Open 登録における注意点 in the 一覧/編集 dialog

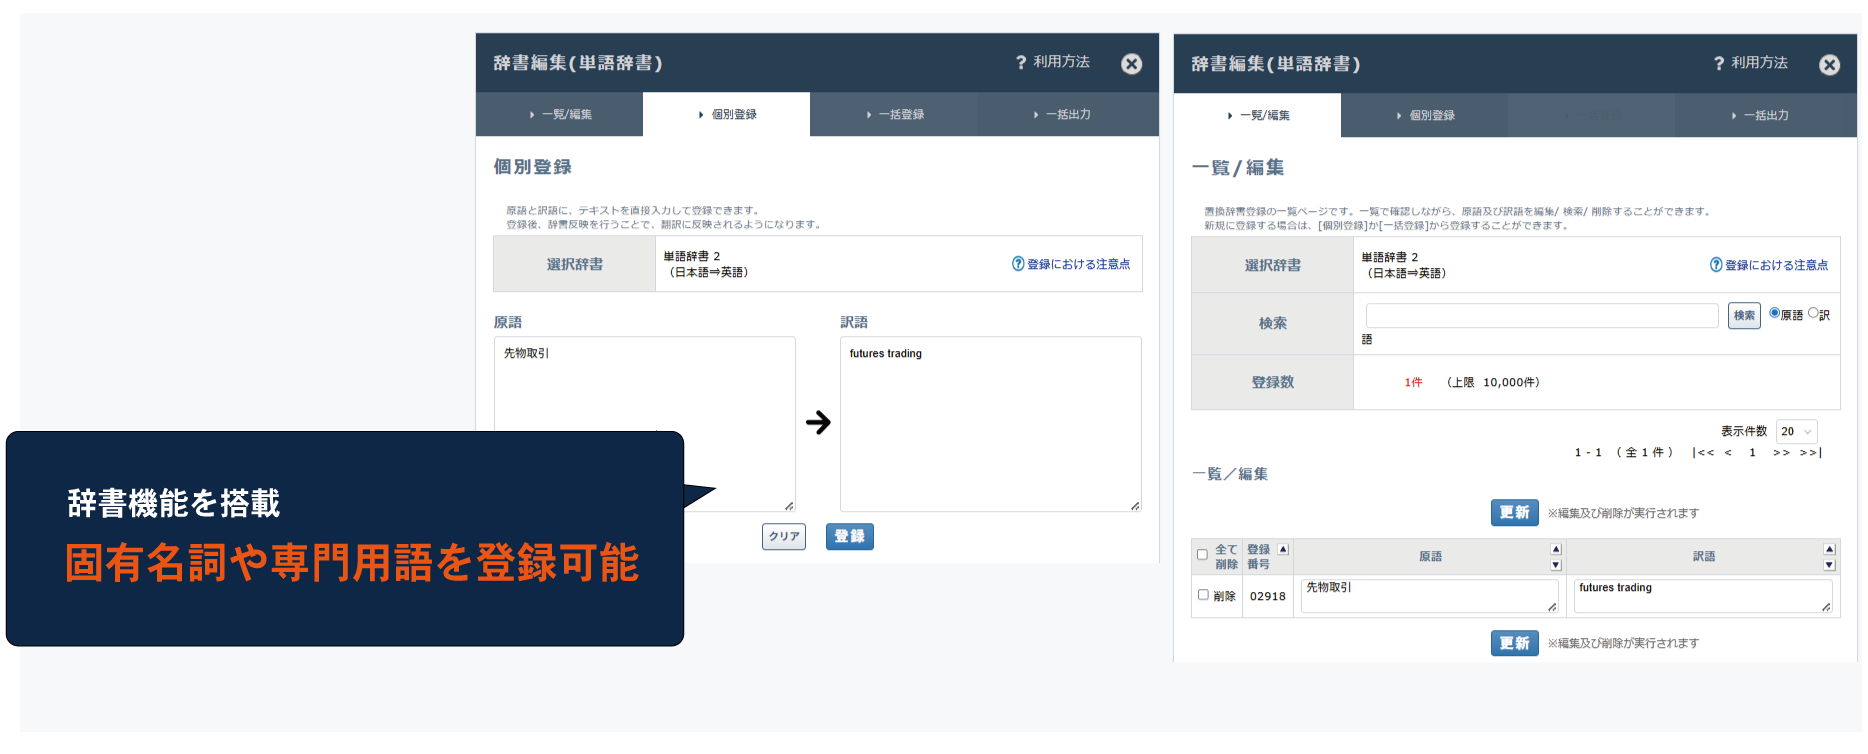[x=1769, y=265]
